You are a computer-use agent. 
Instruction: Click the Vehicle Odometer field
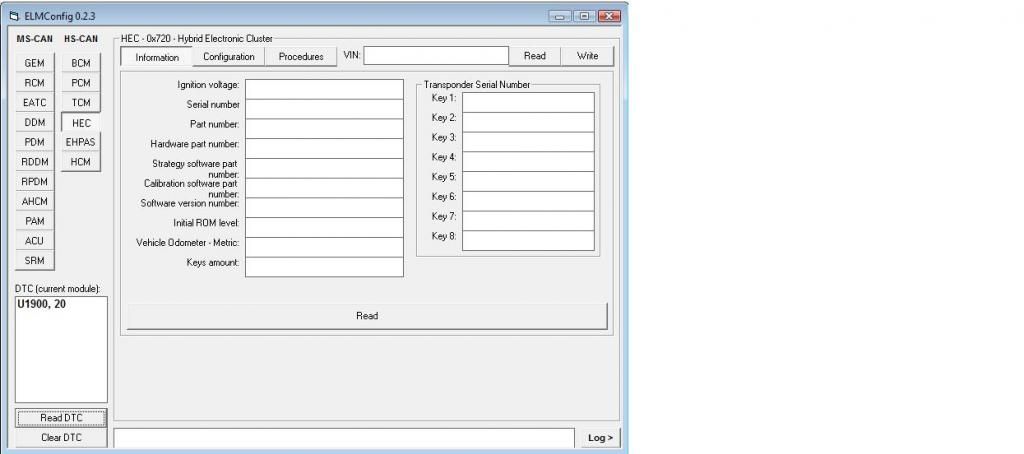[x=324, y=246]
